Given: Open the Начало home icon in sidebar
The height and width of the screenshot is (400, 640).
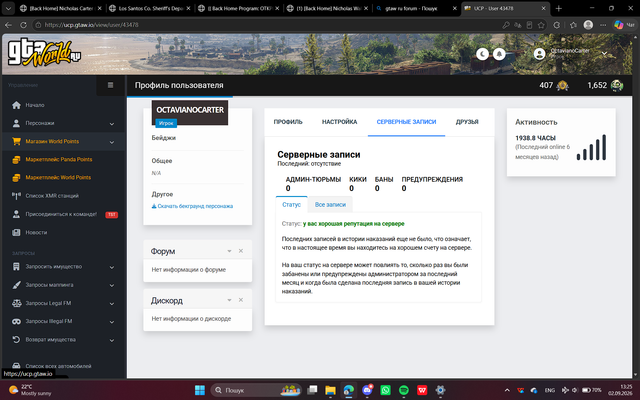Looking at the screenshot, I should tap(16, 105).
